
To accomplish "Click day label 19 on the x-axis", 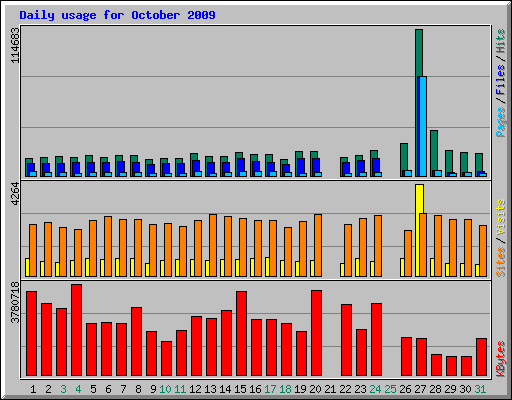I will click(x=300, y=389).
